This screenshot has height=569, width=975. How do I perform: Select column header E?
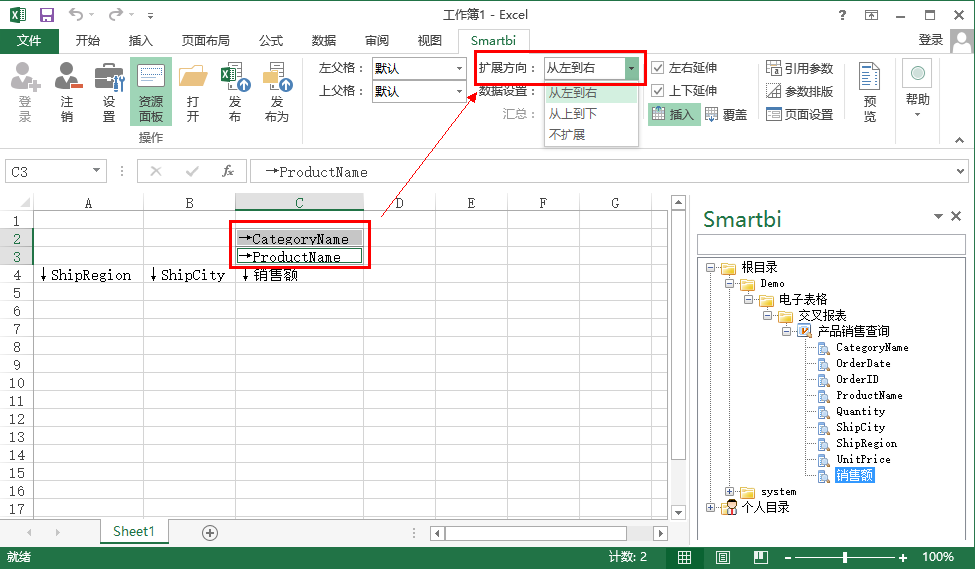click(471, 203)
